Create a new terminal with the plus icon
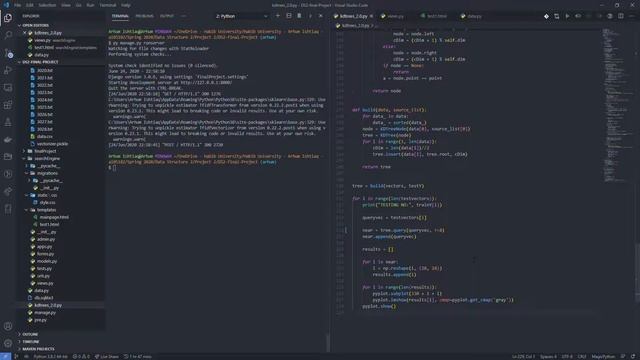The height and width of the screenshot is (360, 640). 278,16
